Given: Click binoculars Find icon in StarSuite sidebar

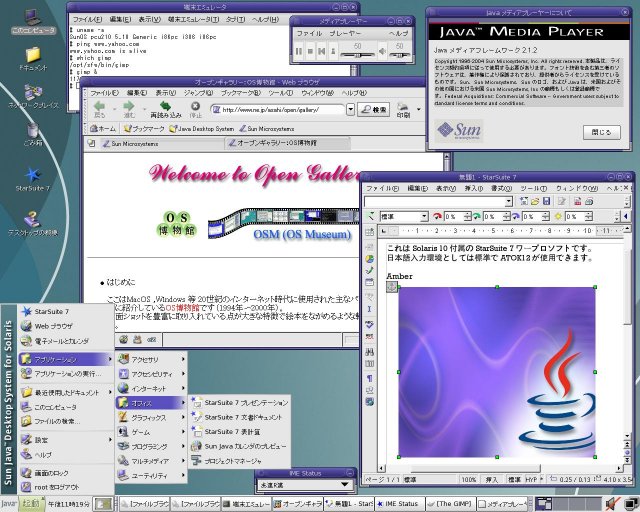Looking at the screenshot, I should (370, 352).
